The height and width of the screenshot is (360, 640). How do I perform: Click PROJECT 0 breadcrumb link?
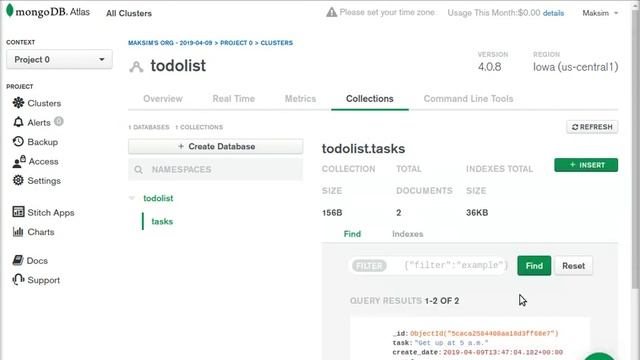coord(236,43)
